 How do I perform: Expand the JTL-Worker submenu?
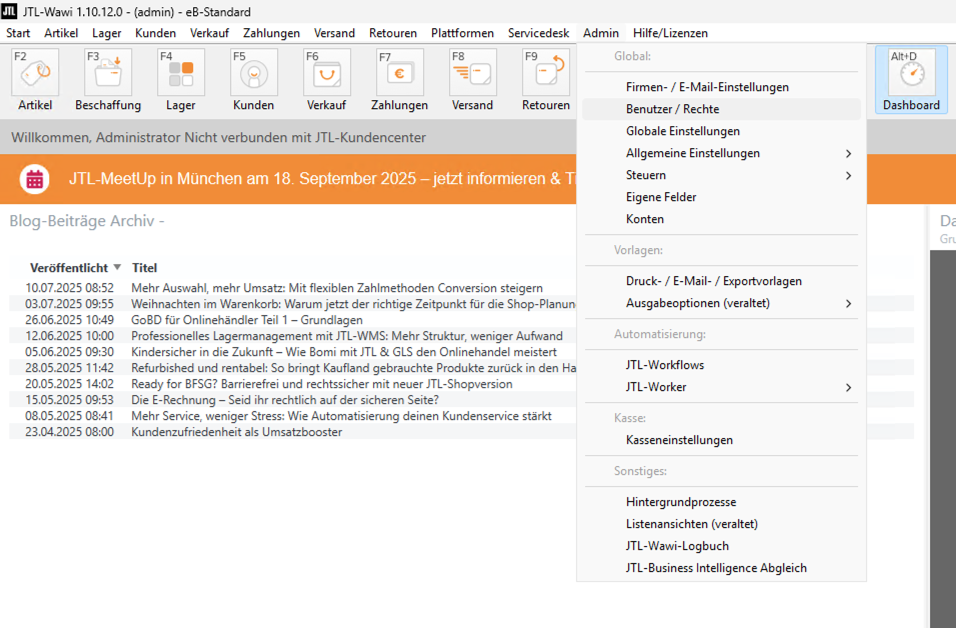pyautogui.click(x=721, y=387)
